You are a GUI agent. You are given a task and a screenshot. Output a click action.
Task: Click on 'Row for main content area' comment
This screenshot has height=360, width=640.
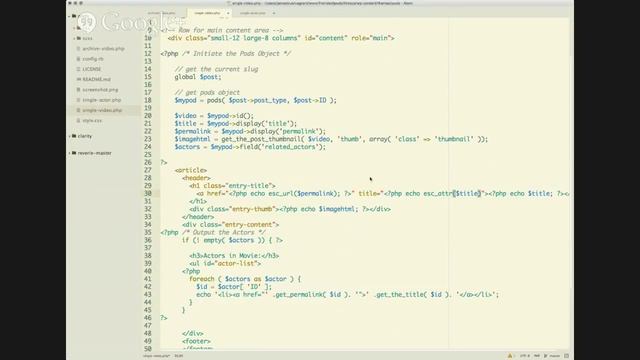[224, 30]
